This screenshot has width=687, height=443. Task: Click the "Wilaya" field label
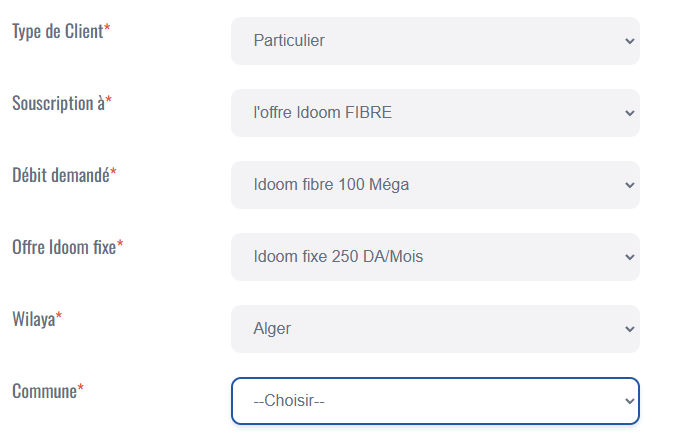[33, 319]
